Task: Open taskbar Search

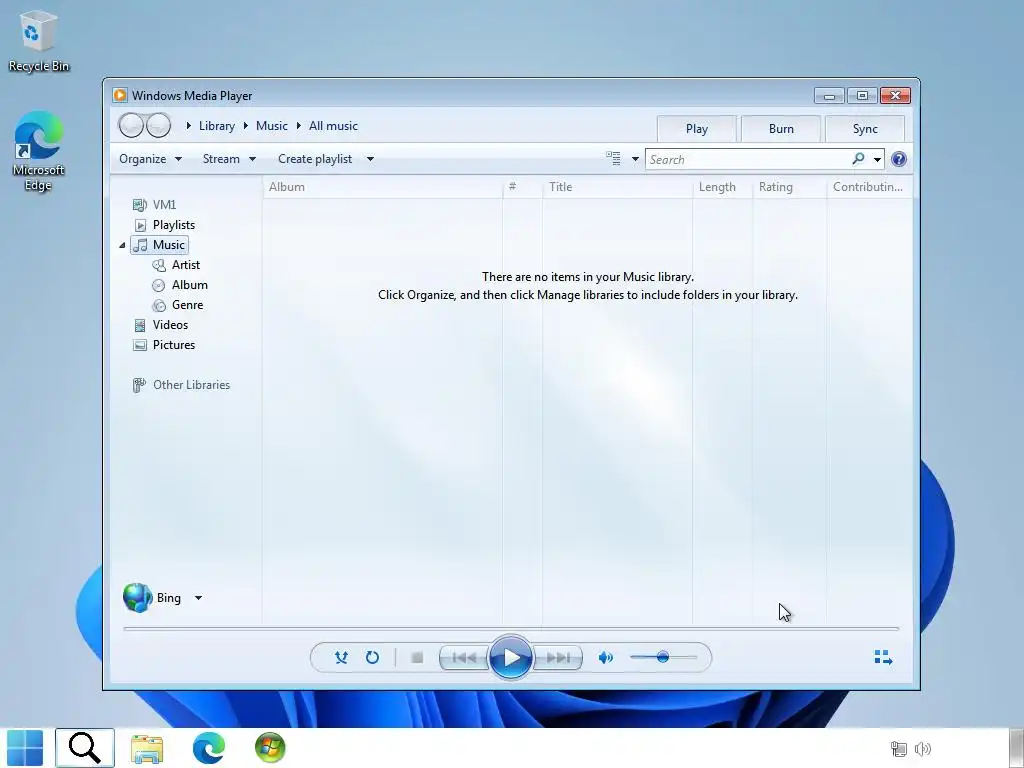Action: 85,748
